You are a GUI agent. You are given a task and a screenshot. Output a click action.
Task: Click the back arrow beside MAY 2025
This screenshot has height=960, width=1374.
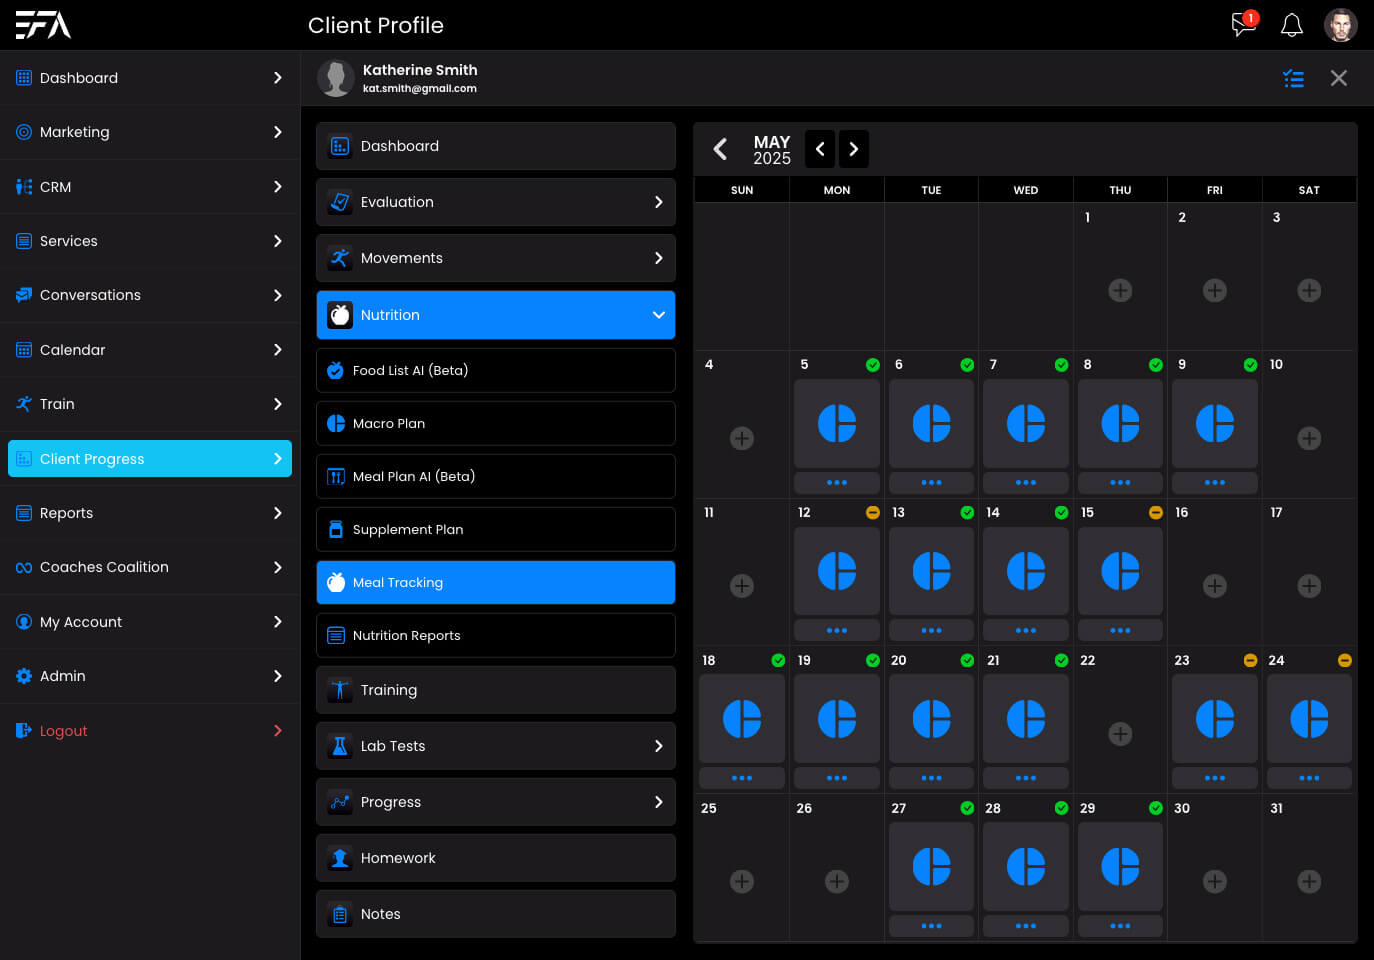click(x=720, y=149)
